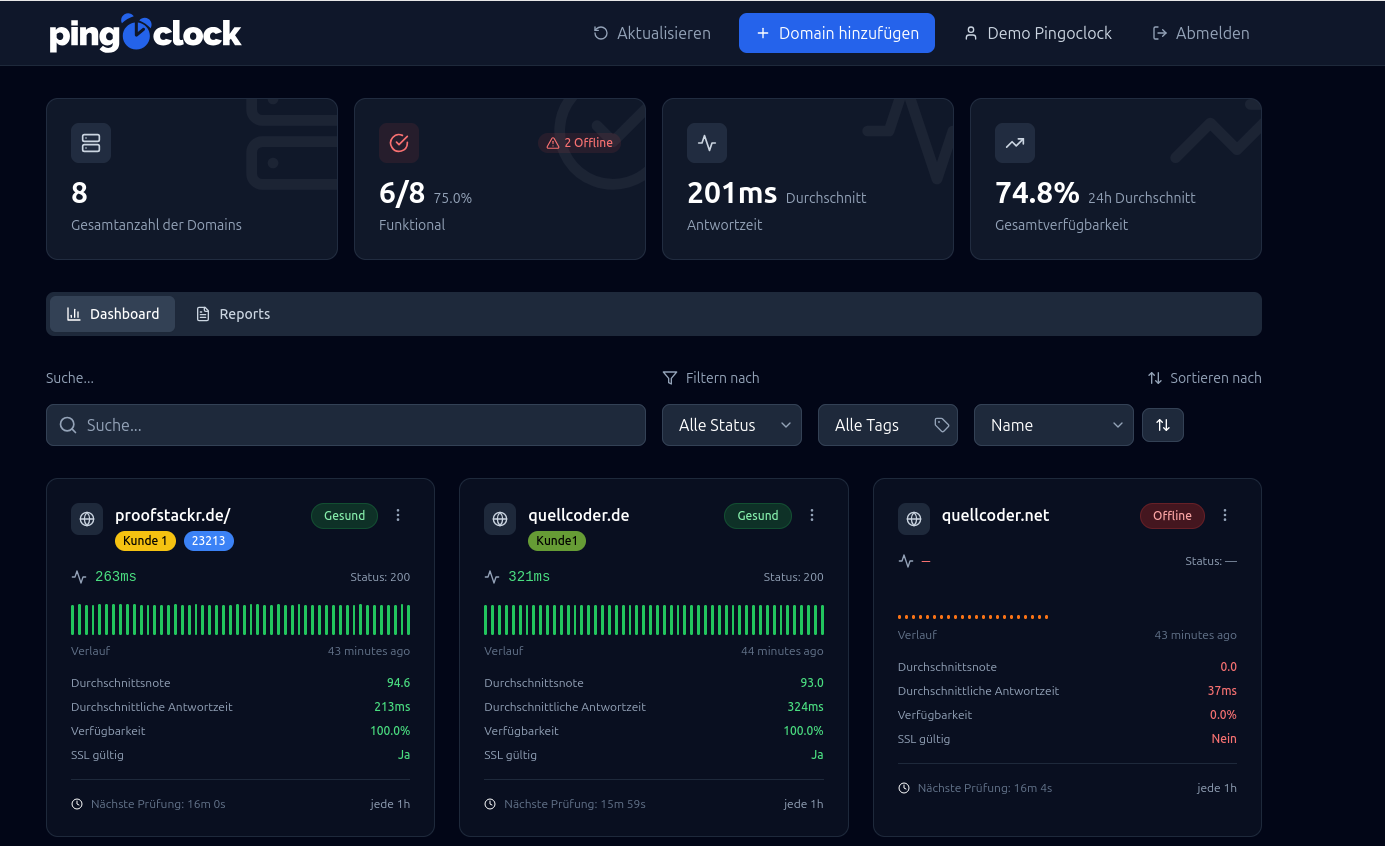The width and height of the screenshot is (1385, 846).
Task: Click the pulse icon in the Antwortzeit card
Action: (707, 143)
